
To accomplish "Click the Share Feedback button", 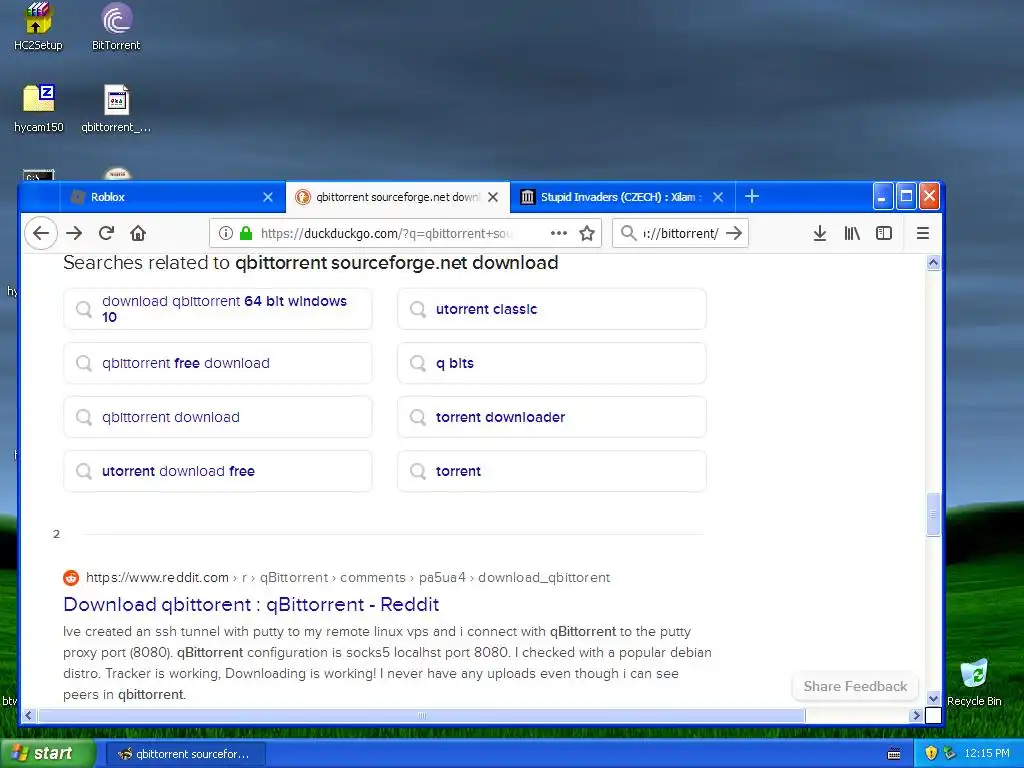I will (x=855, y=686).
